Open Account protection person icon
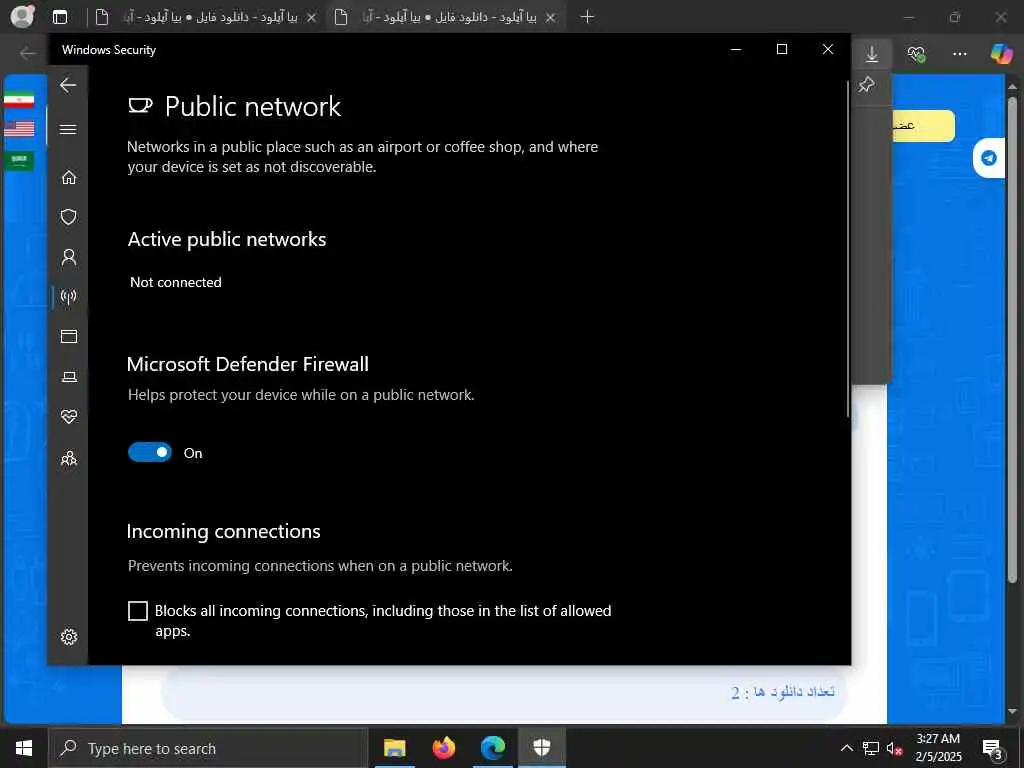 coord(69,257)
